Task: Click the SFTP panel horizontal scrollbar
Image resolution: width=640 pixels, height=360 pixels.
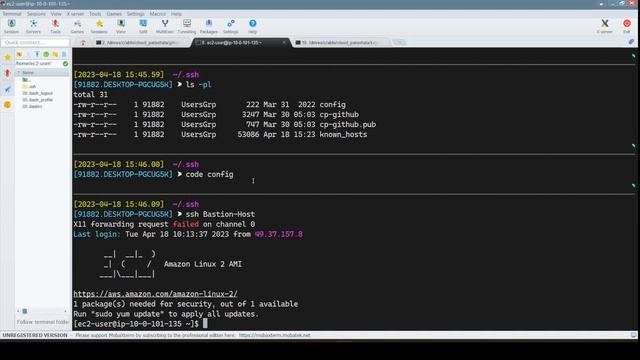Action: click(42, 311)
